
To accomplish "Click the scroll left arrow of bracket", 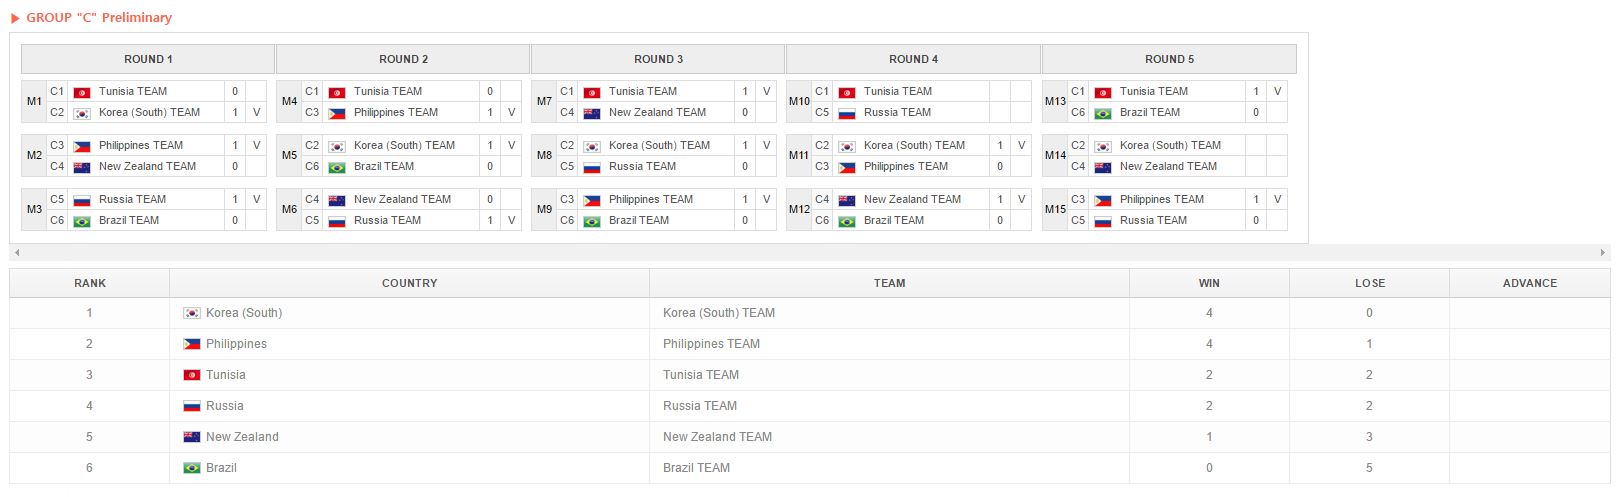I will point(17,253).
